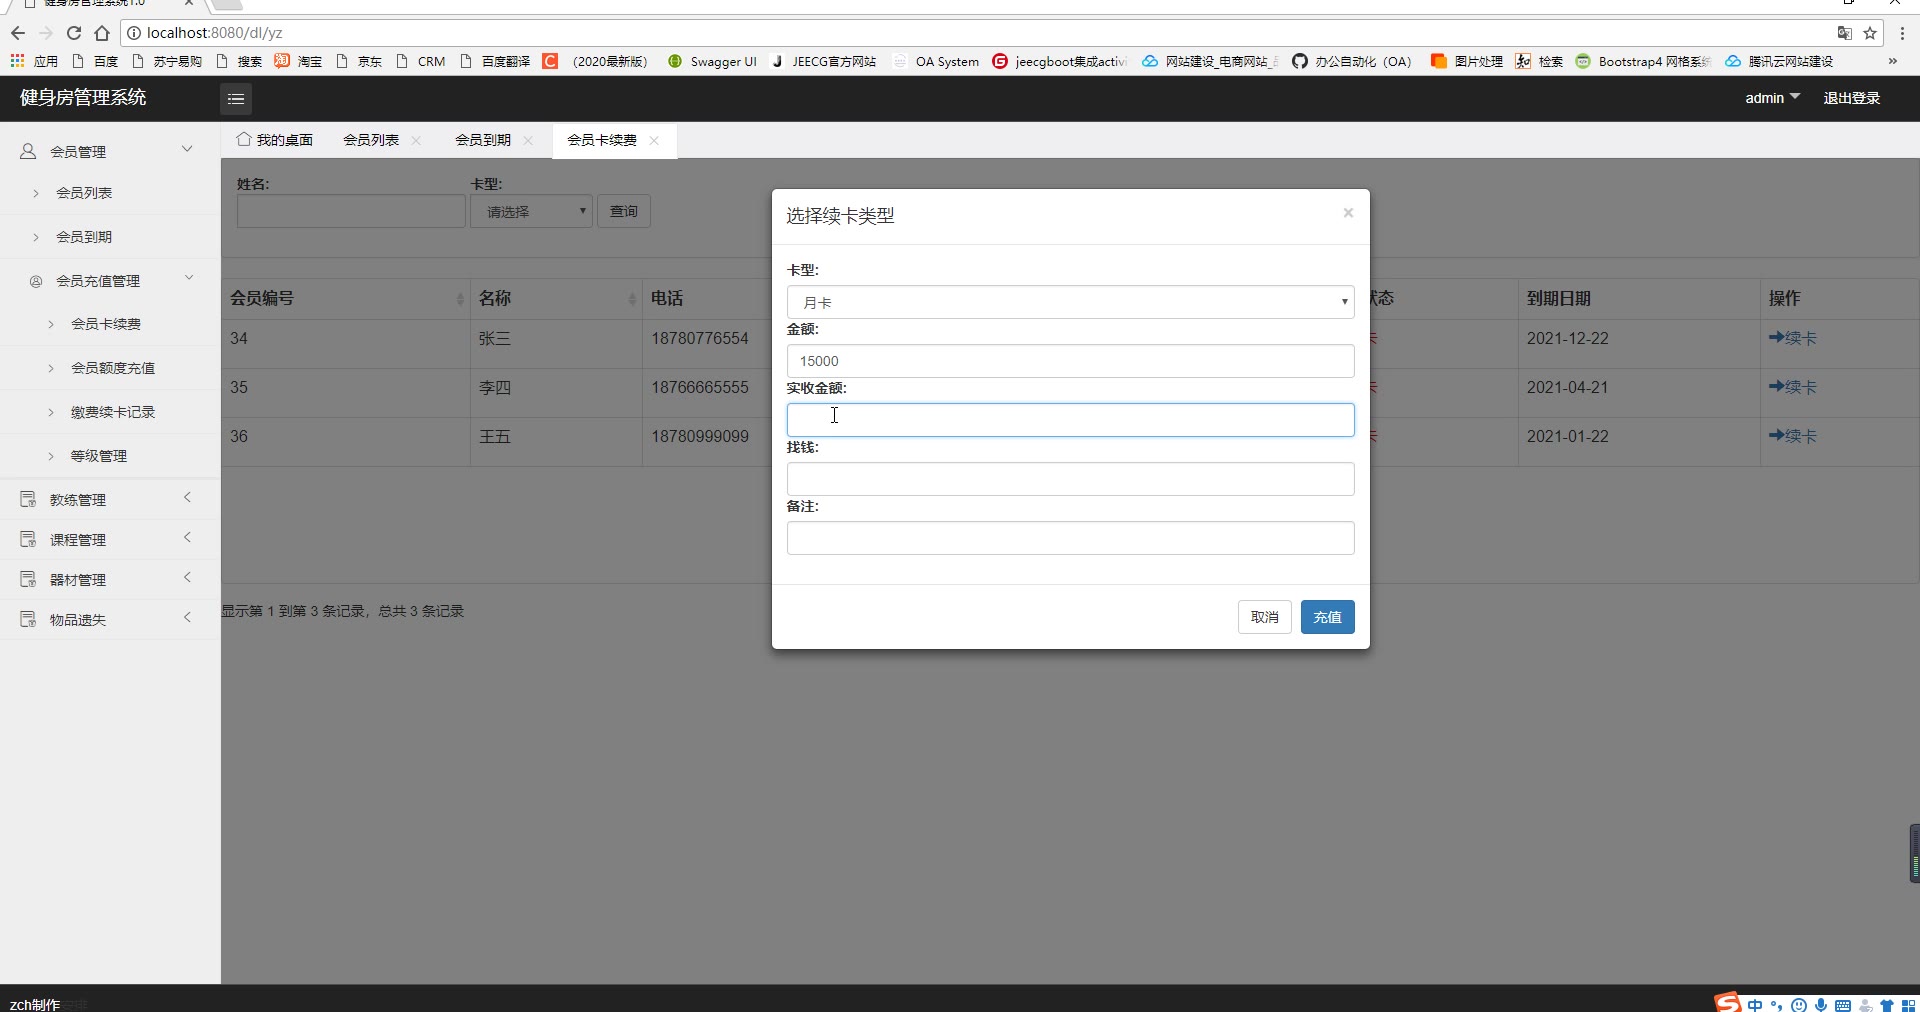Click the 会员管理 user icon
This screenshot has height=1012, width=1920.
(x=28, y=151)
